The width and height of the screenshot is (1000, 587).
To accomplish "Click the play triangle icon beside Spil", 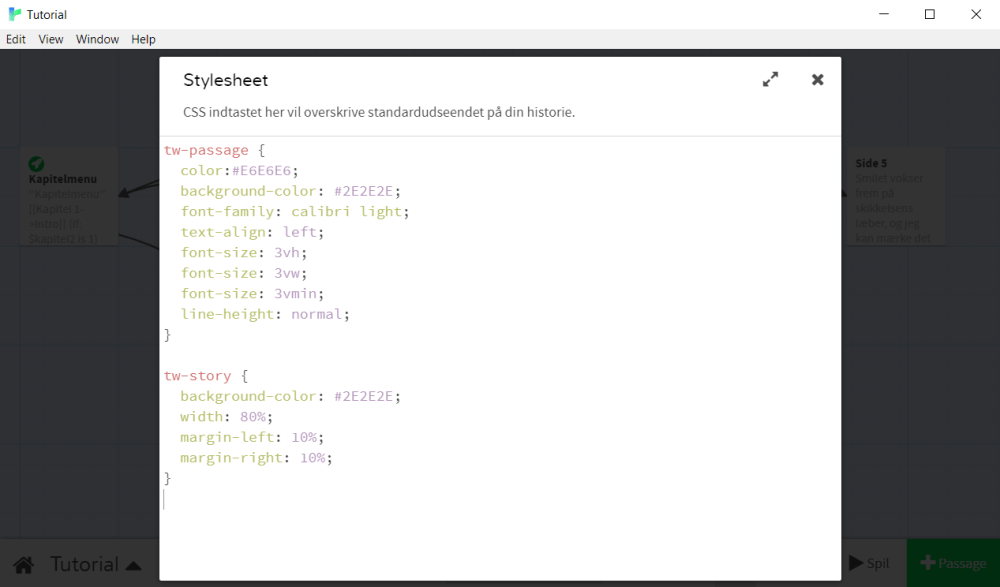I will click(x=855, y=563).
